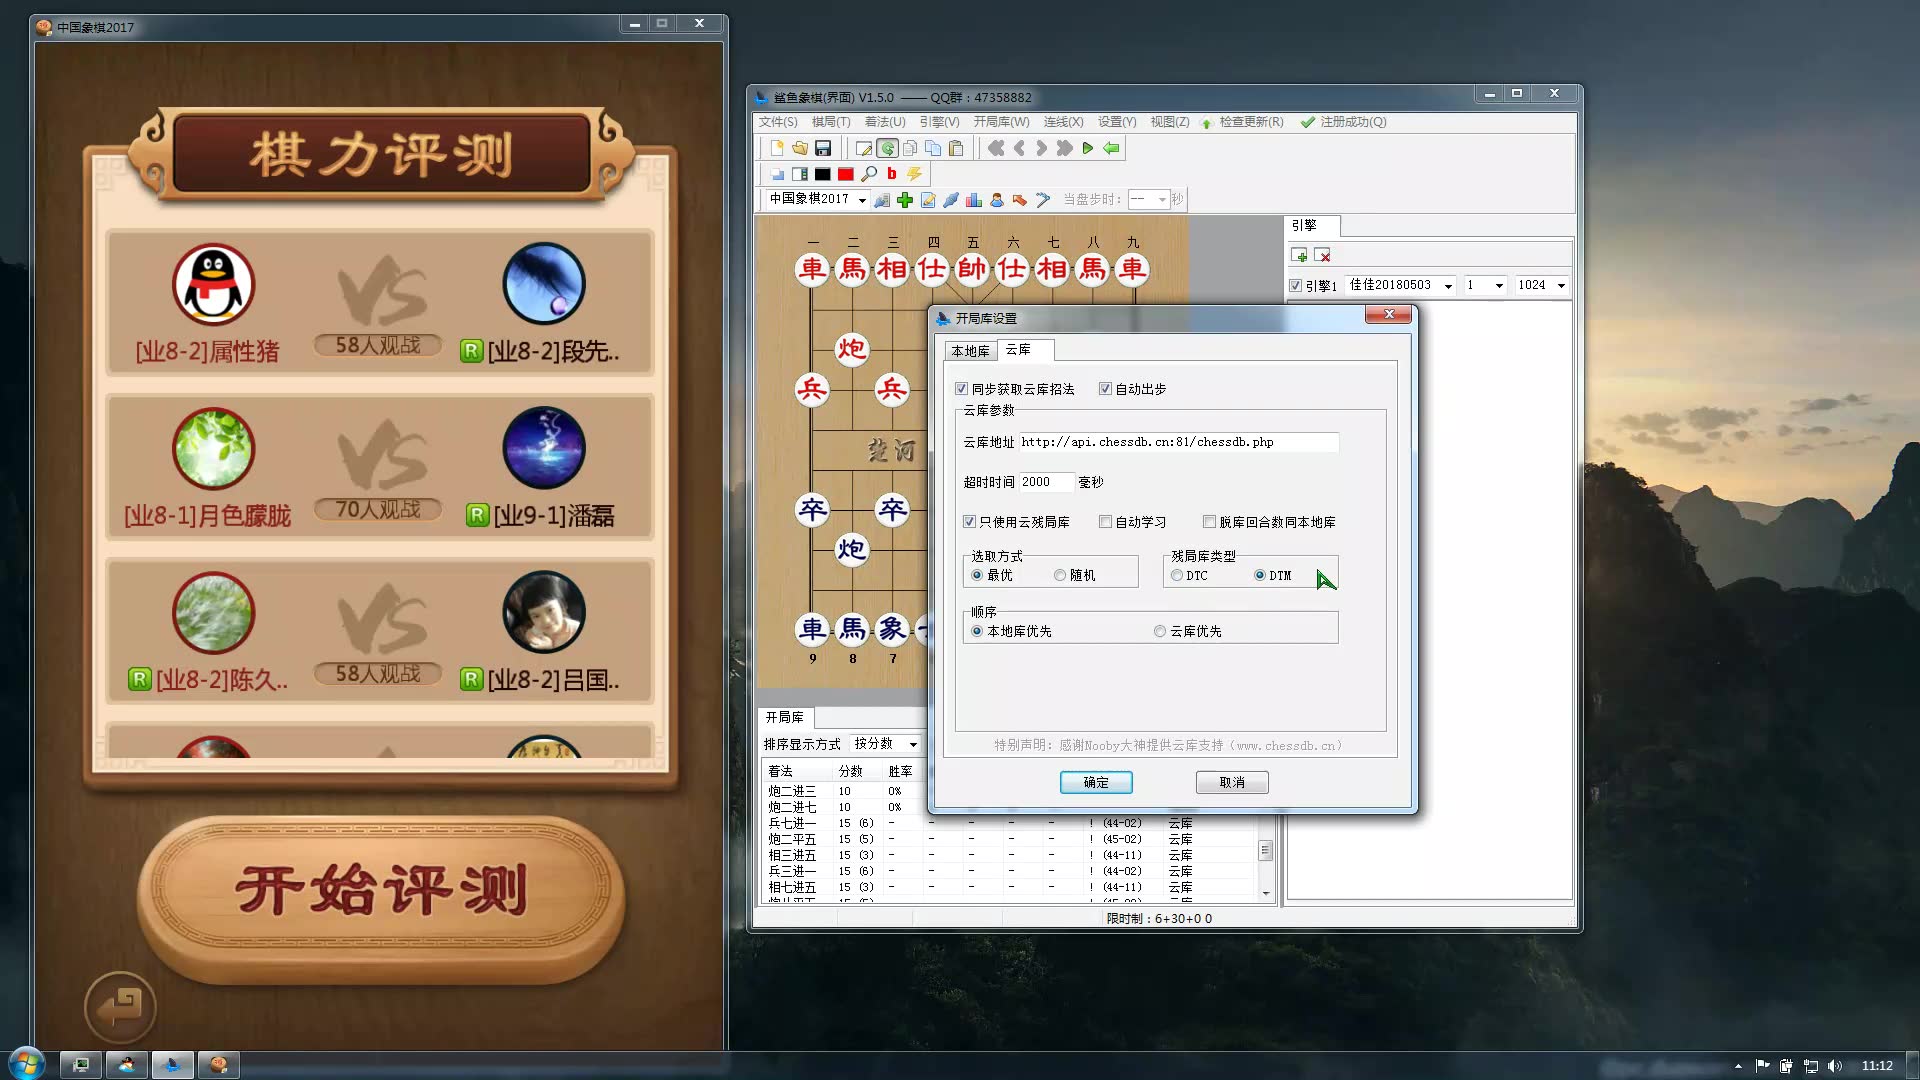Click the 确定 button

tap(1096, 783)
